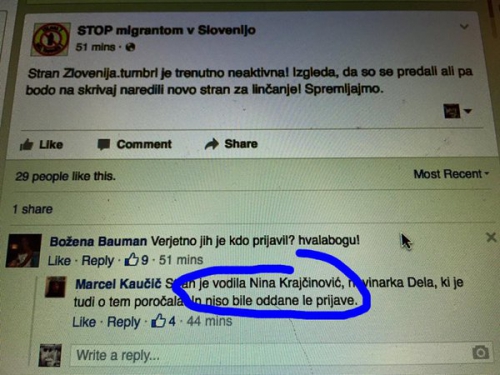
Task: Click the Share arrow icon
Action: point(211,144)
